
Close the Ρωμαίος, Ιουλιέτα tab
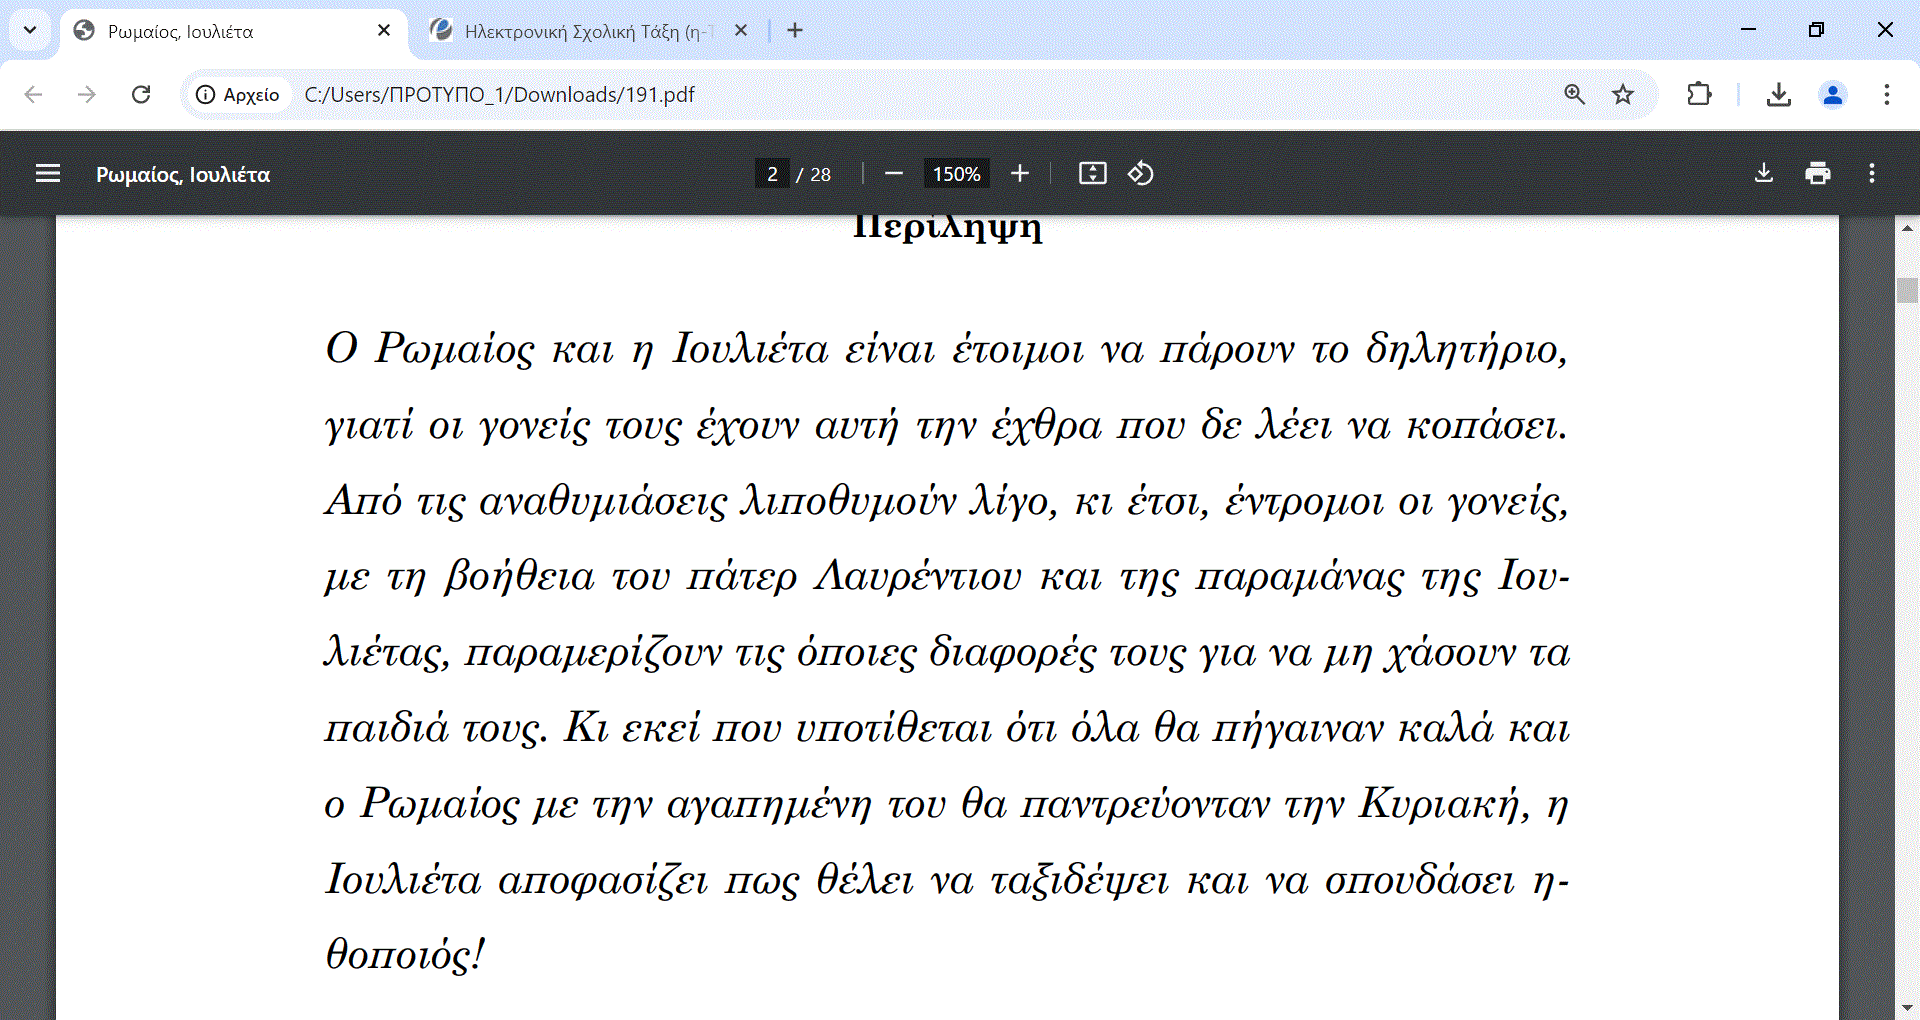point(384,30)
